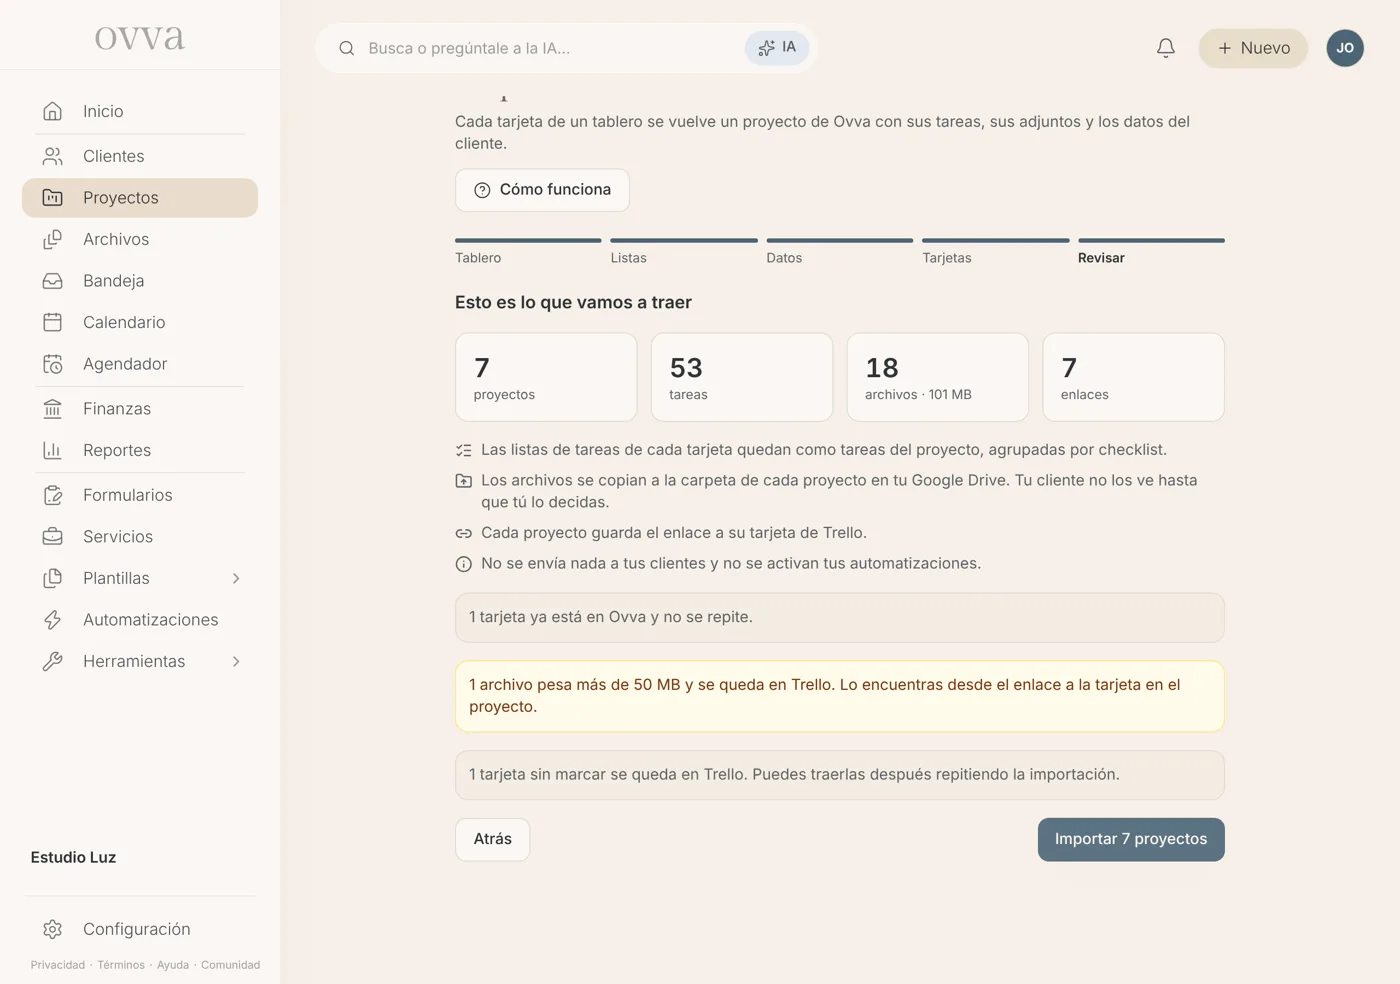The height and width of the screenshot is (984, 1400).
Task: Click the Importar 7 proyectos button
Action: tap(1131, 840)
